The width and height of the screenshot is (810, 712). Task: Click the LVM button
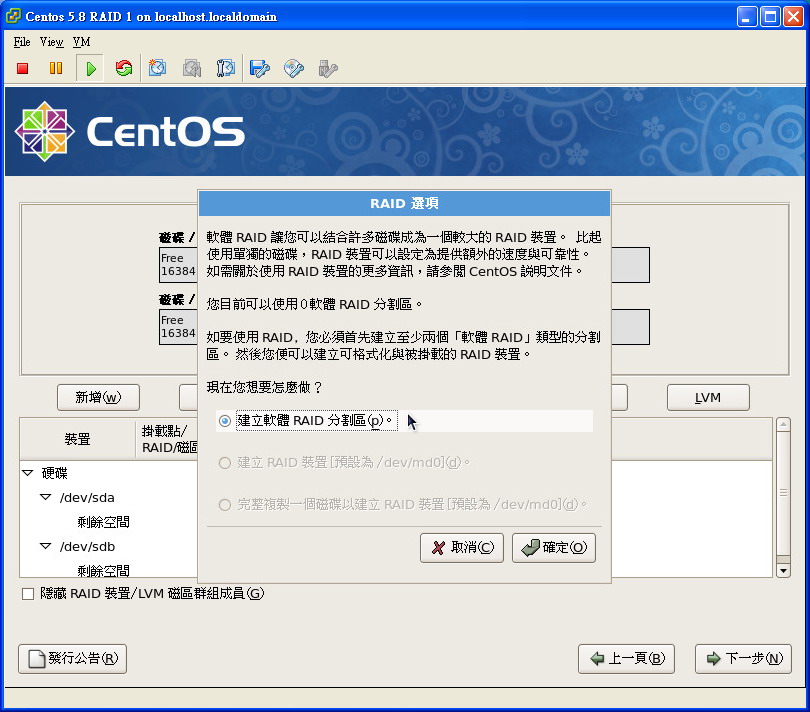coord(708,397)
